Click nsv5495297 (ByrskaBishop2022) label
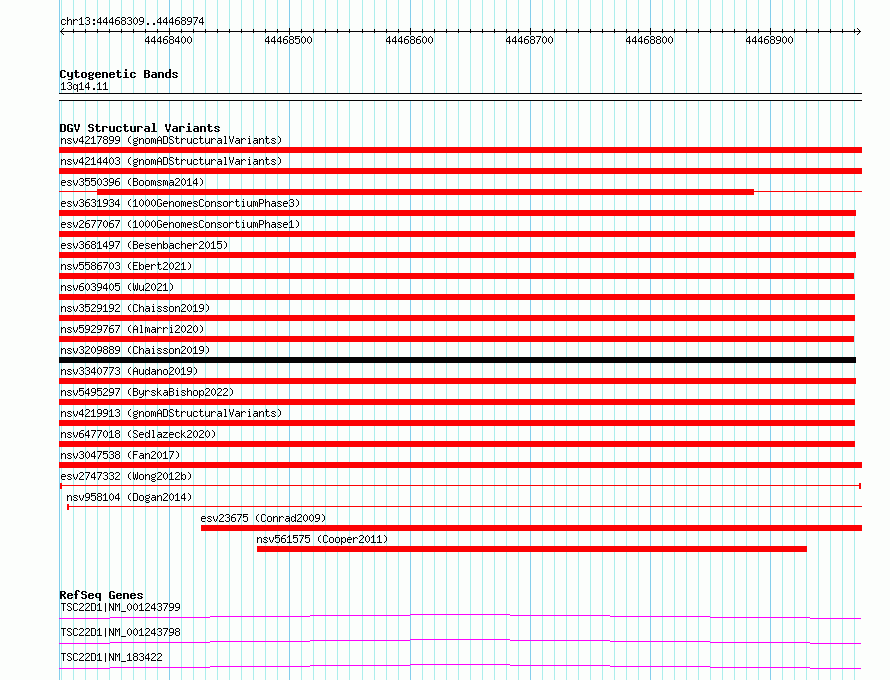 [147, 392]
